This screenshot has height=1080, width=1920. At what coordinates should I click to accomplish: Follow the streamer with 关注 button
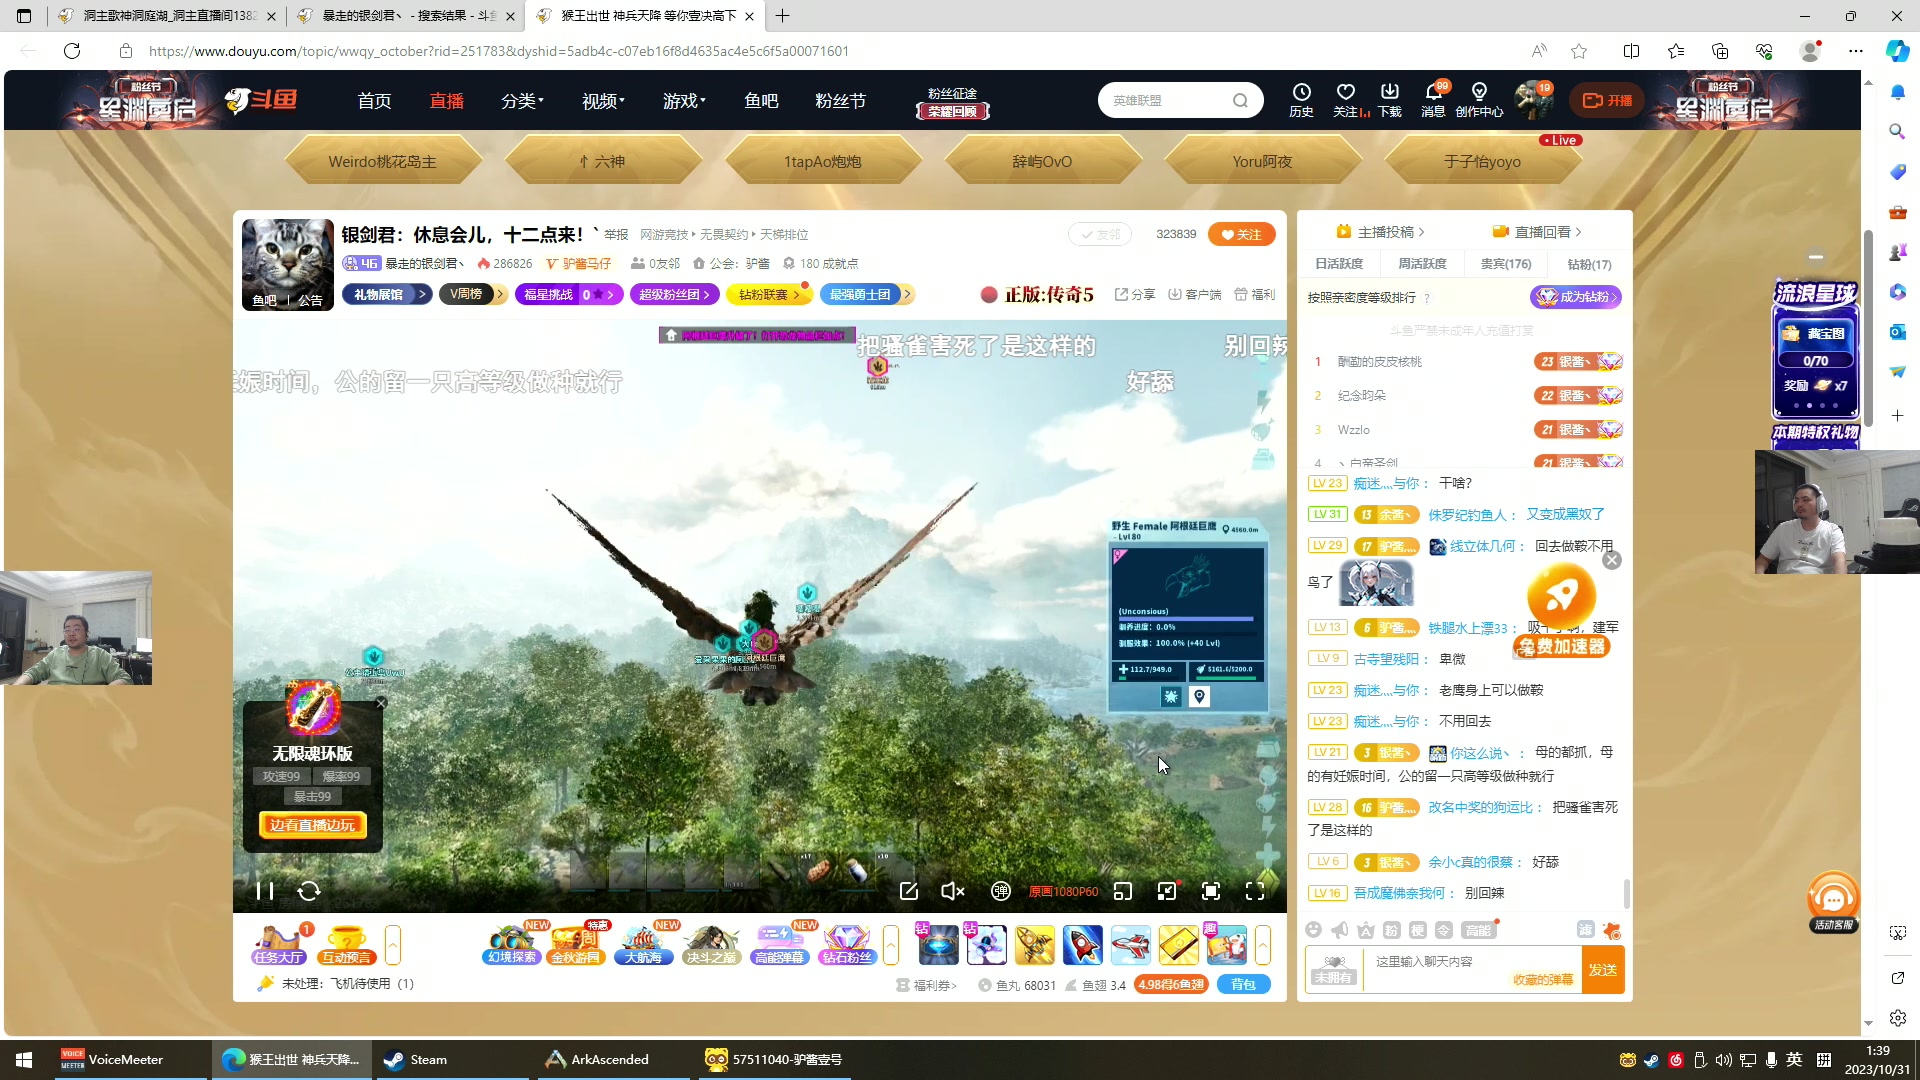pos(1241,234)
